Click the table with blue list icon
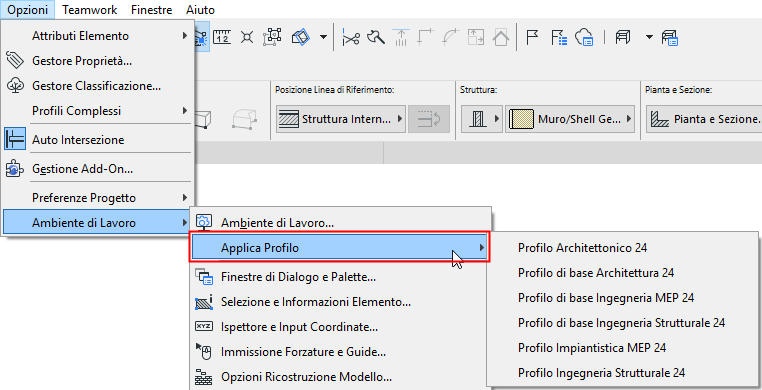Viewport: 762px width, 390px height. tap(671, 37)
